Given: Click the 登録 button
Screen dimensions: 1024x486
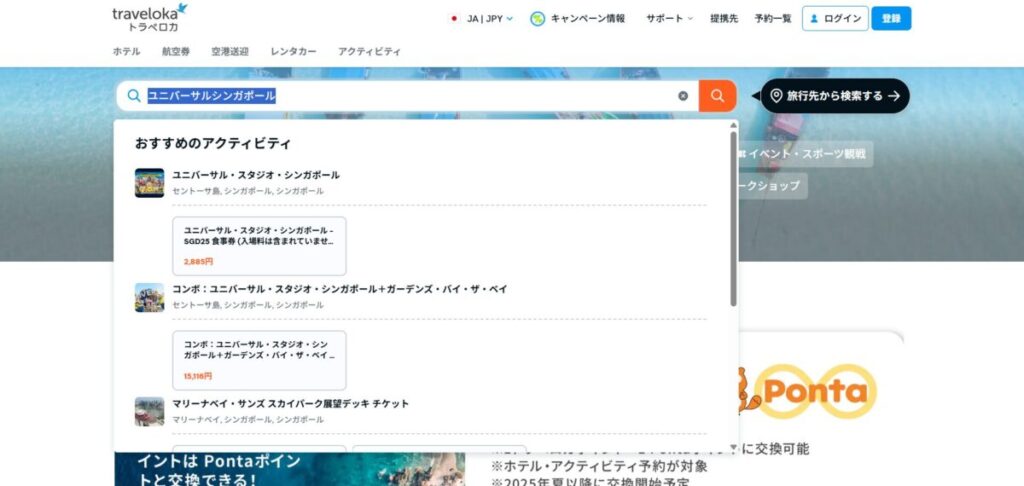Looking at the screenshot, I should 891,18.
